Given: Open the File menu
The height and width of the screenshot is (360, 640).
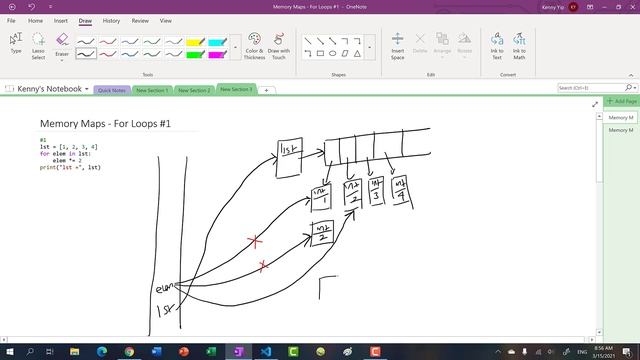Looking at the screenshot, I should (x=11, y=21).
